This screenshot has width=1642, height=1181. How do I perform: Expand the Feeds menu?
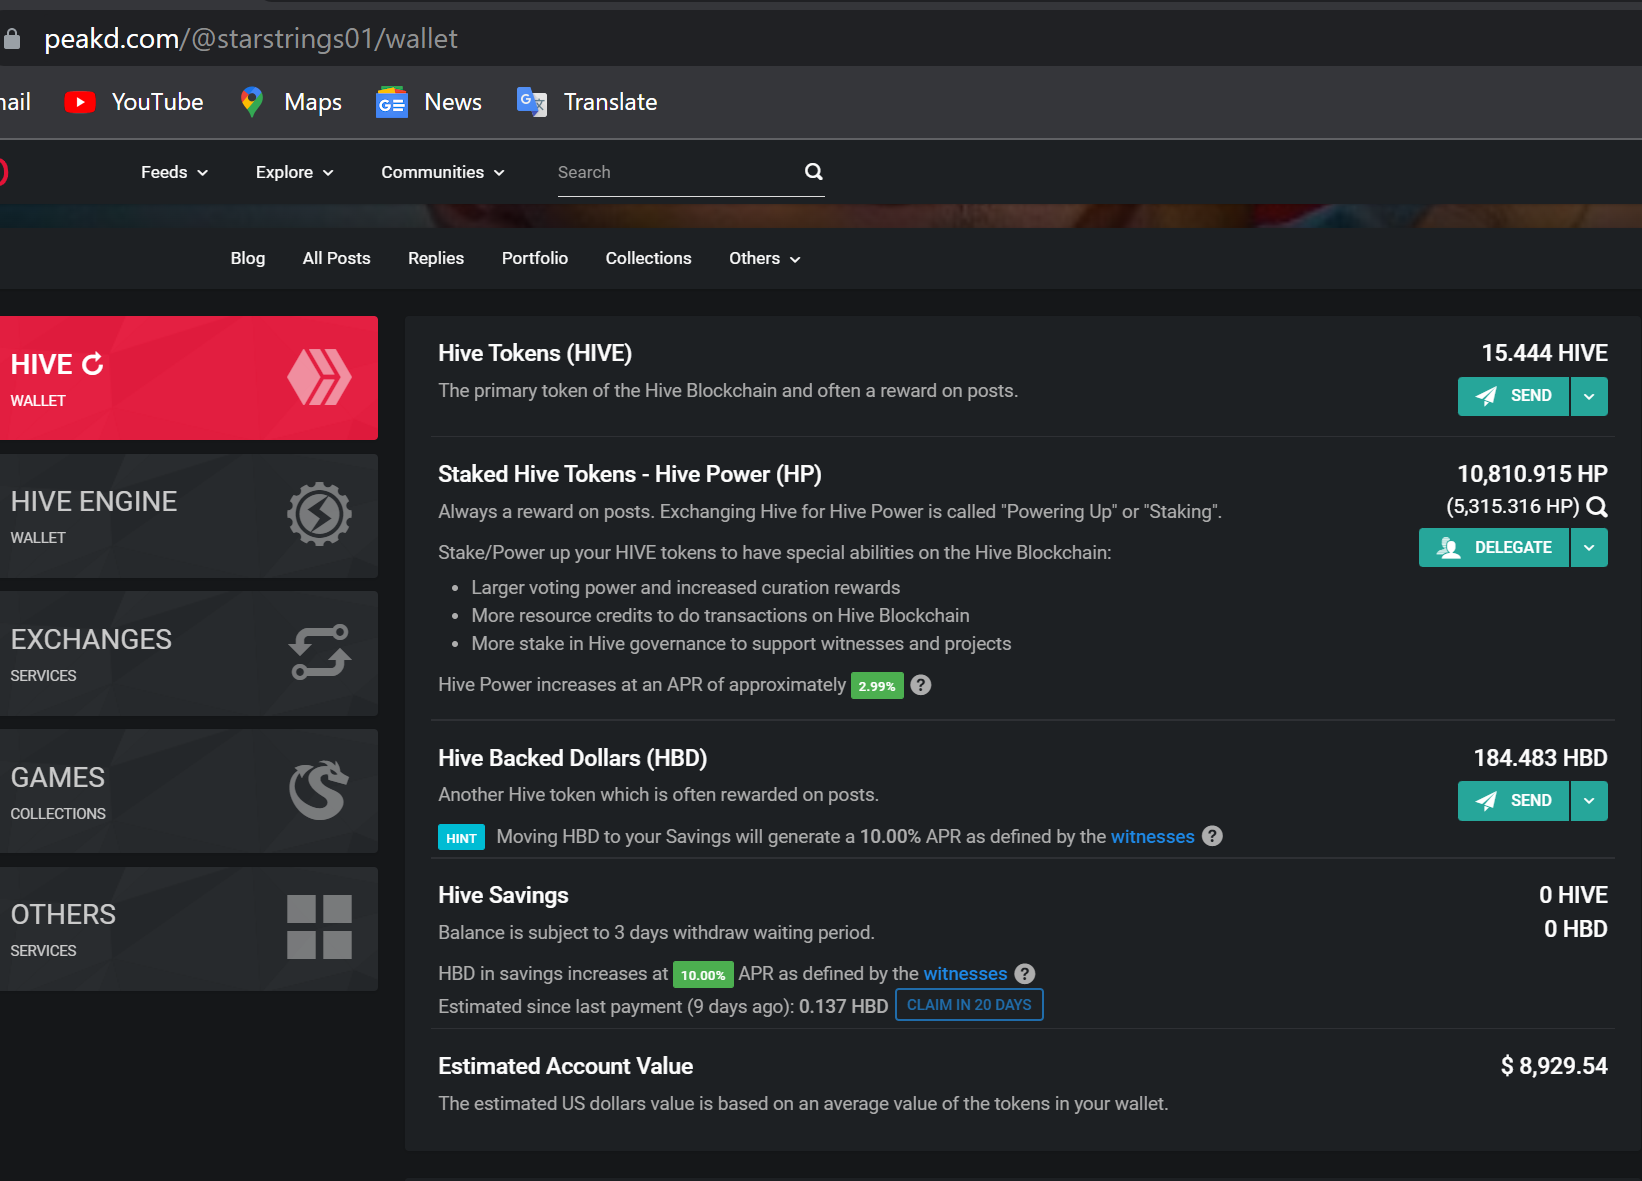175,172
